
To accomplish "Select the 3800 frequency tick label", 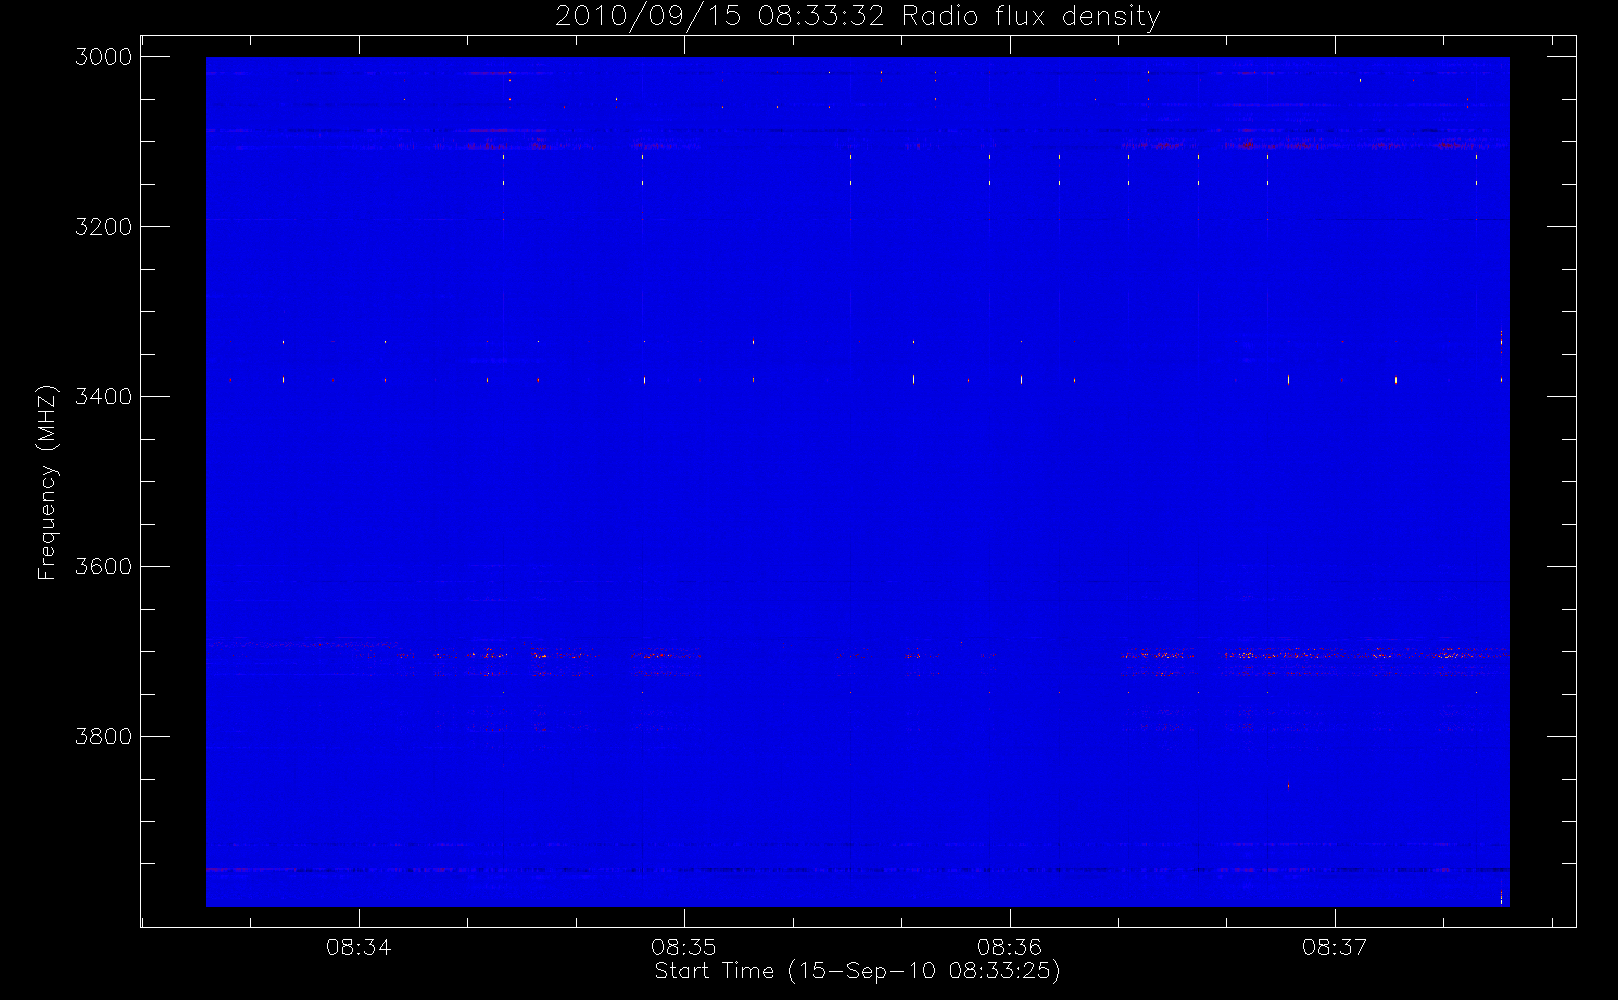I will (x=104, y=737).
